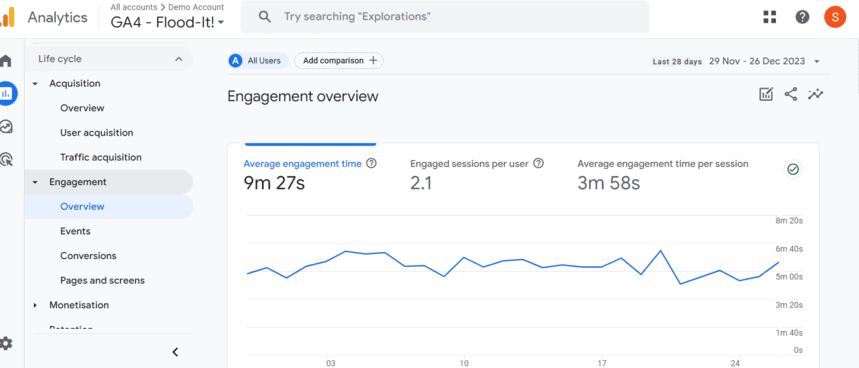Select Average engagement time per session tab
This screenshot has height=368, width=859.
(x=663, y=175)
